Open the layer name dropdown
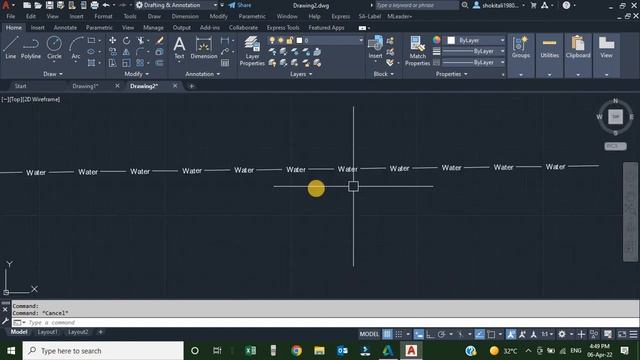 click(x=360, y=40)
